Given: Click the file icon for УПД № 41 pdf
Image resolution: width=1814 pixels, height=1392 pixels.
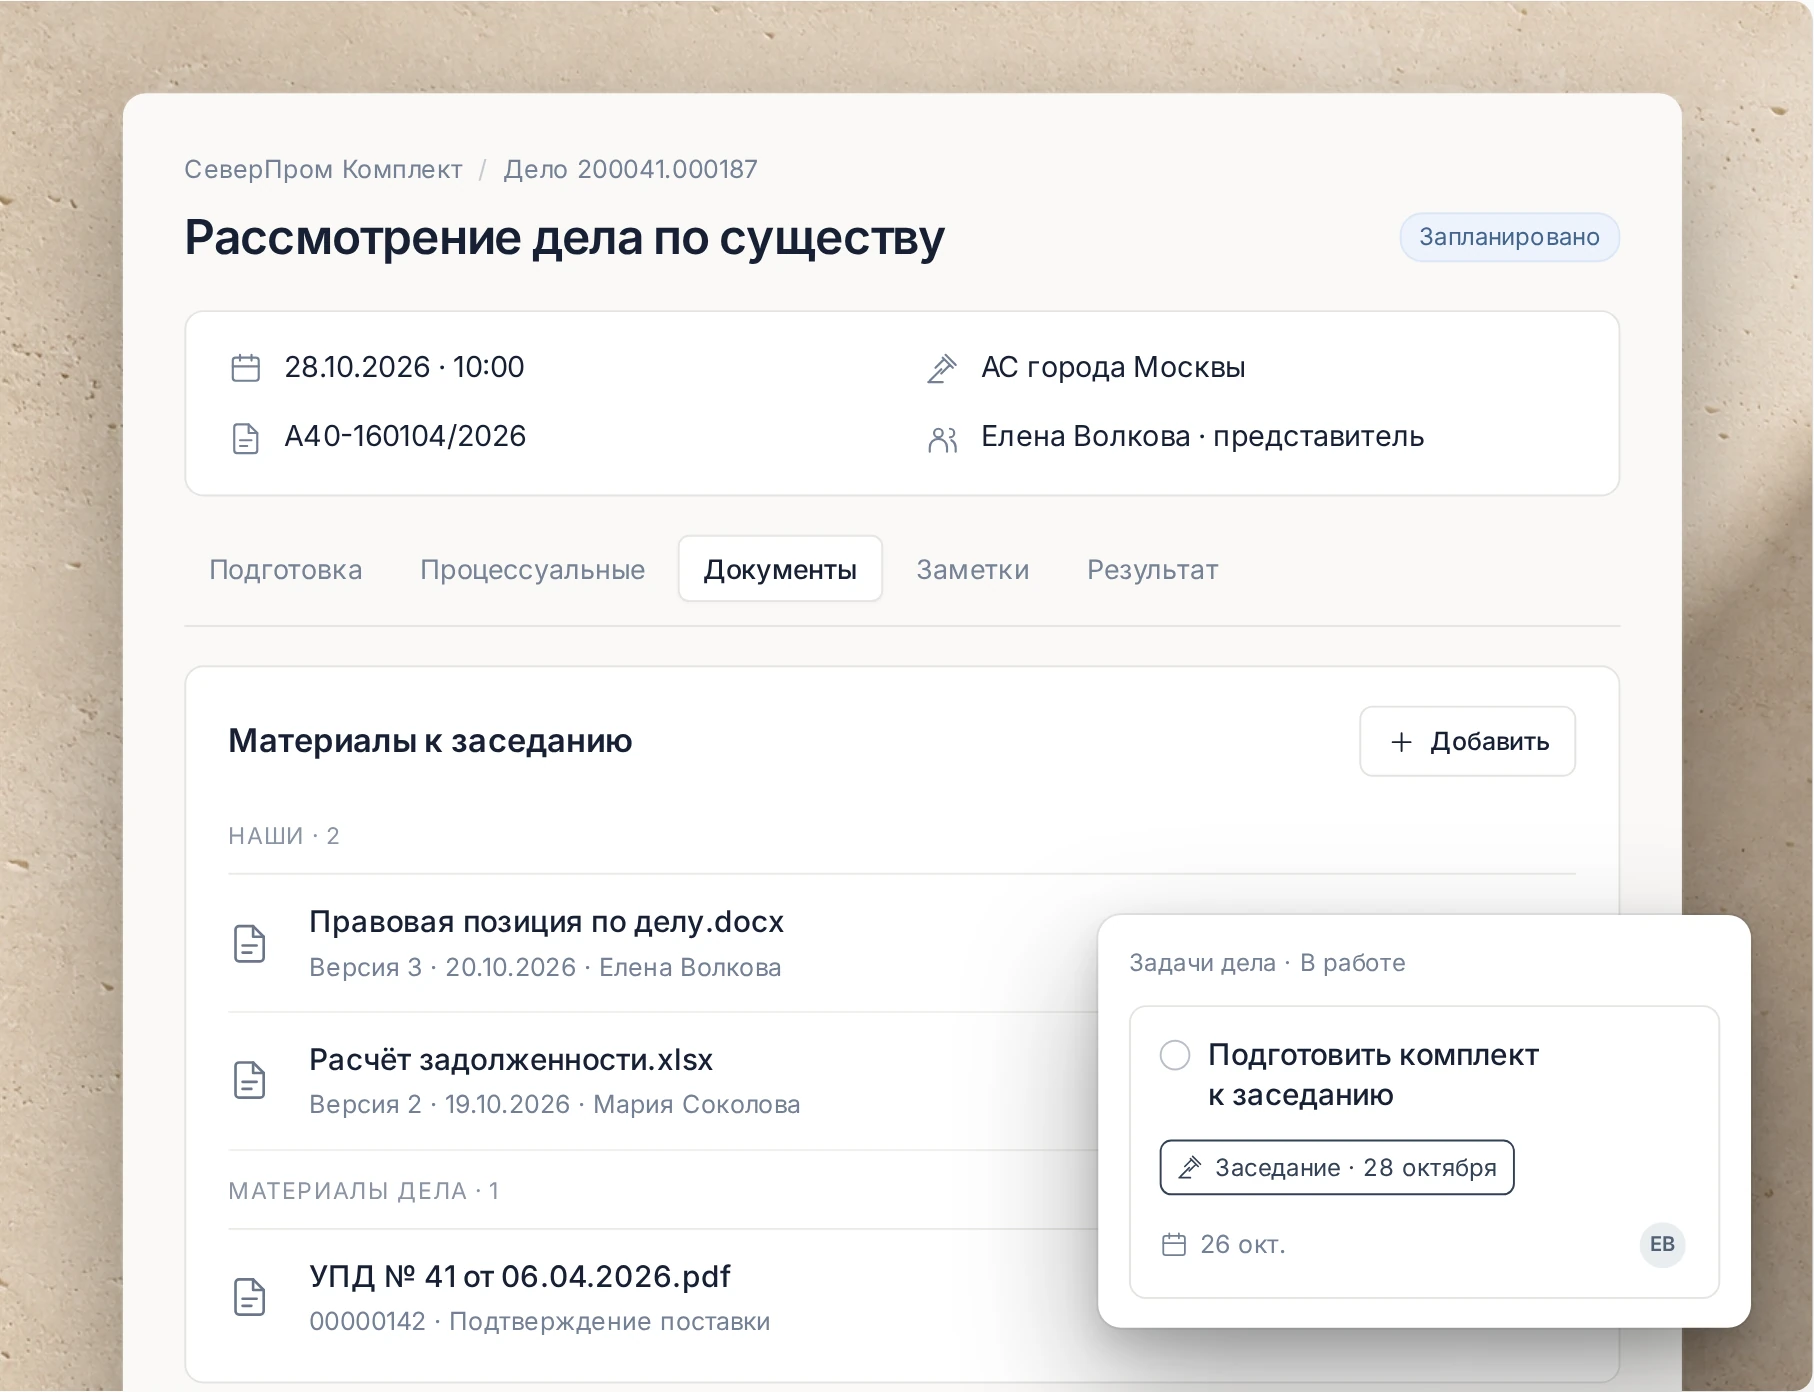Looking at the screenshot, I should (249, 1297).
